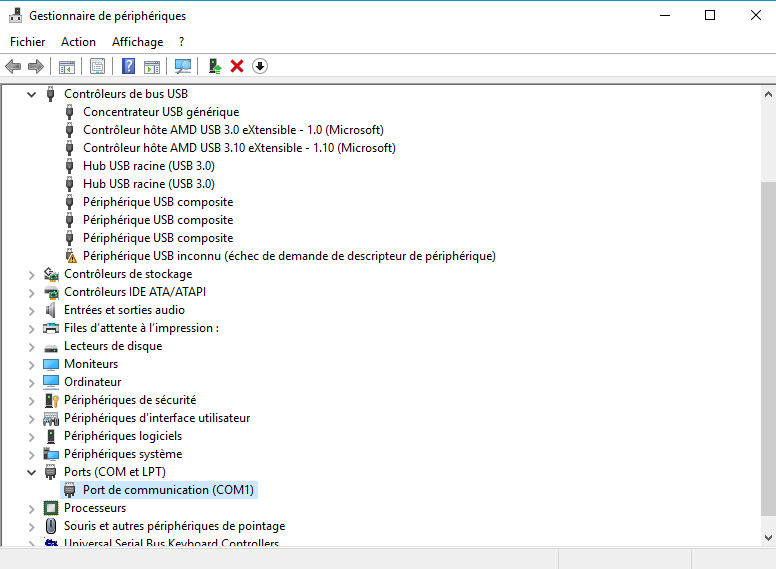Expand the Lecteurs de disque node
This screenshot has width=776, height=569.
pos(32,347)
